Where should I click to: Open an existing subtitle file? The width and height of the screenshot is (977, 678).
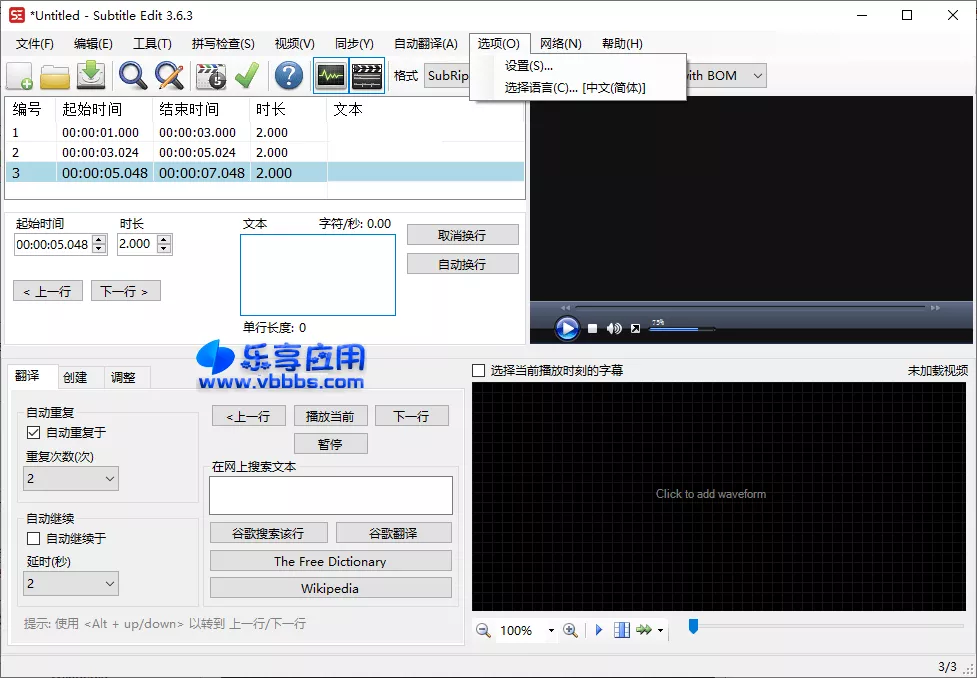pyautogui.click(x=55, y=76)
